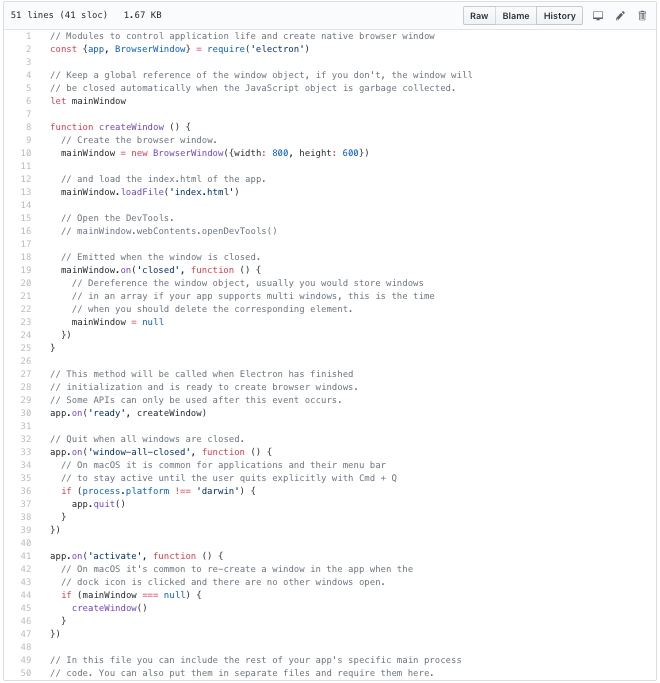The image size is (660, 683).
Task: Select line number 19
Action: click(x=26, y=270)
